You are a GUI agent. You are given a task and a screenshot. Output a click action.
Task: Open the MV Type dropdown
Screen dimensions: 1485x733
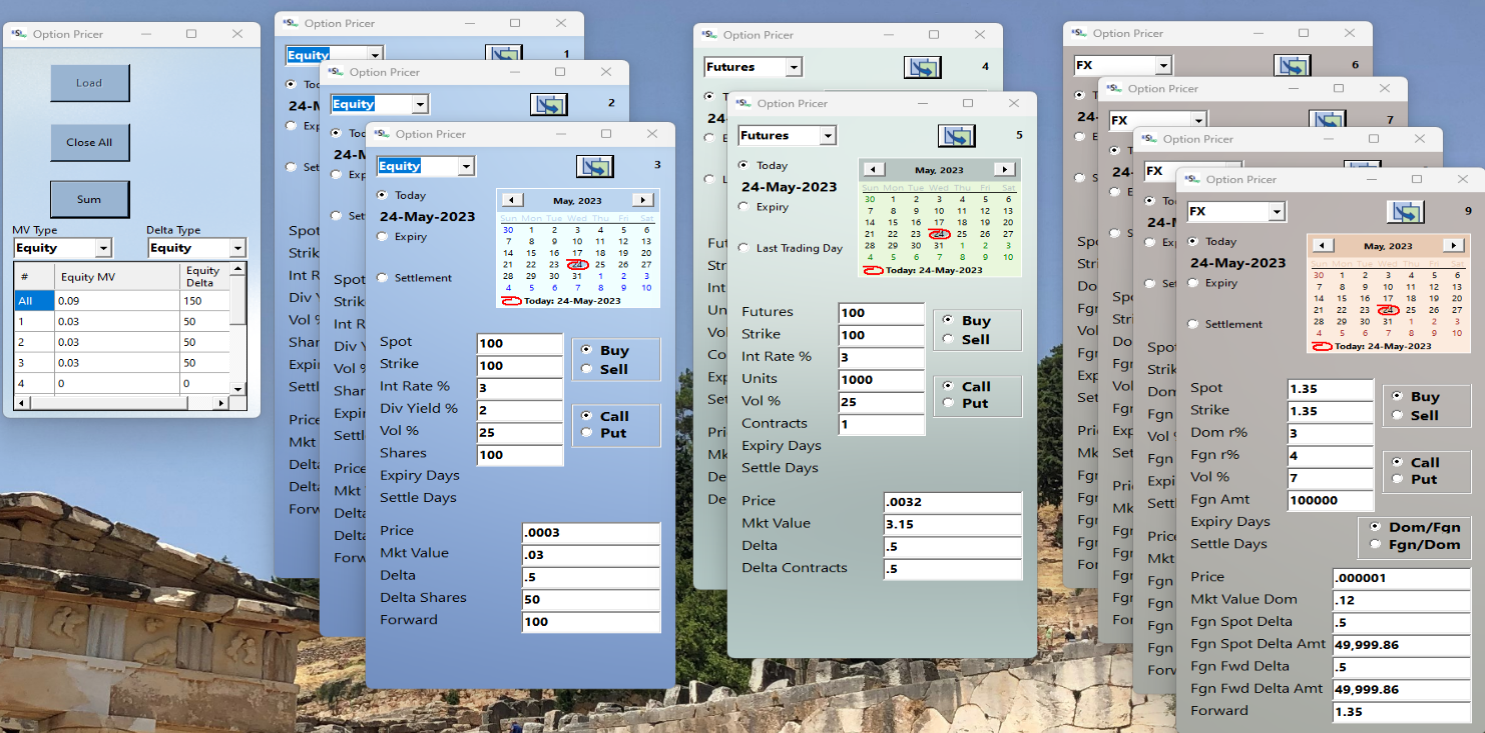(x=103, y=248)
